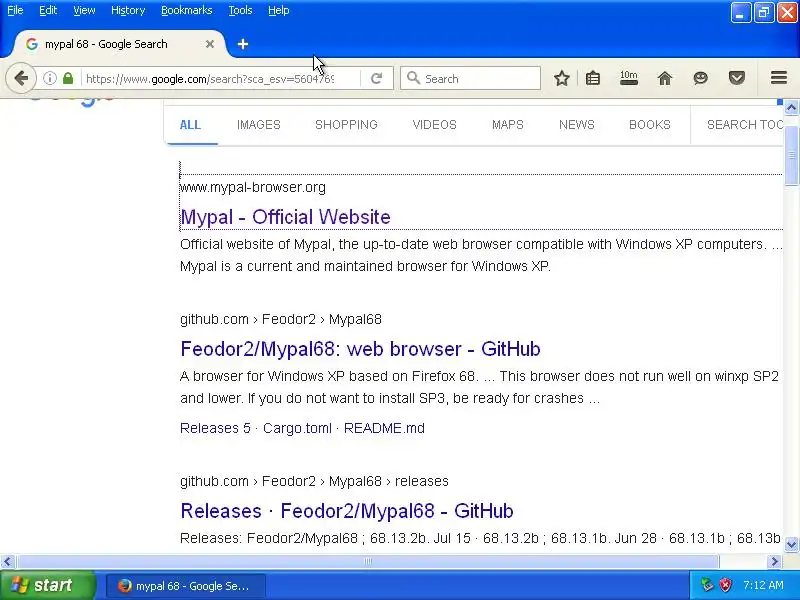The width and height of the screenshot is (800, 600).
Task: Open the History menu
Action: pyautogui.click(x=128, y=10)
